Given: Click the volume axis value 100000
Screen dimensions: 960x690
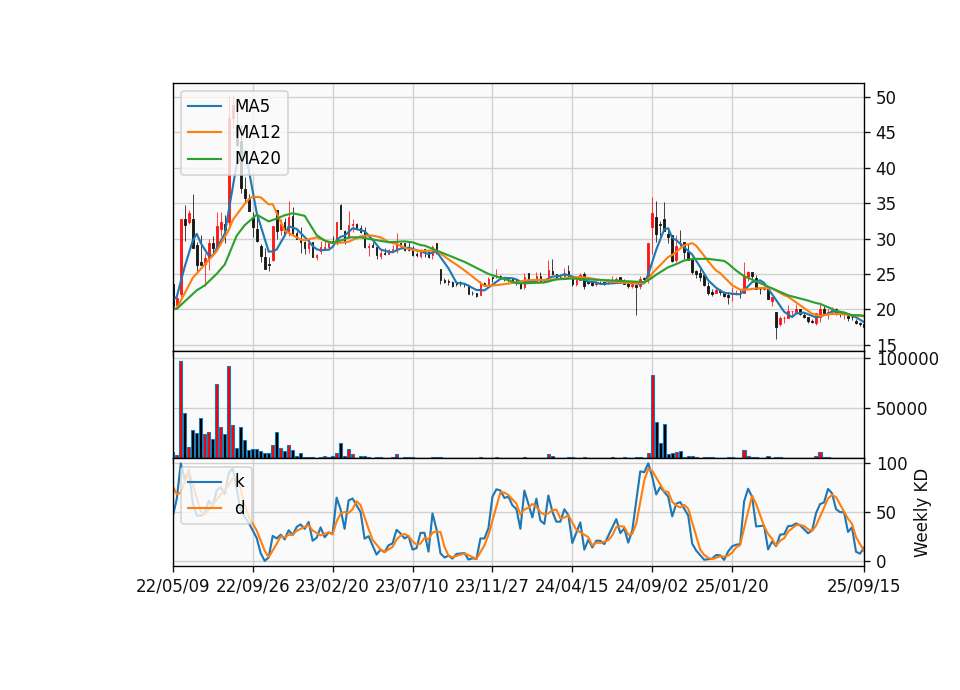Looking at the screenshot, I should (x=907, y=359).
